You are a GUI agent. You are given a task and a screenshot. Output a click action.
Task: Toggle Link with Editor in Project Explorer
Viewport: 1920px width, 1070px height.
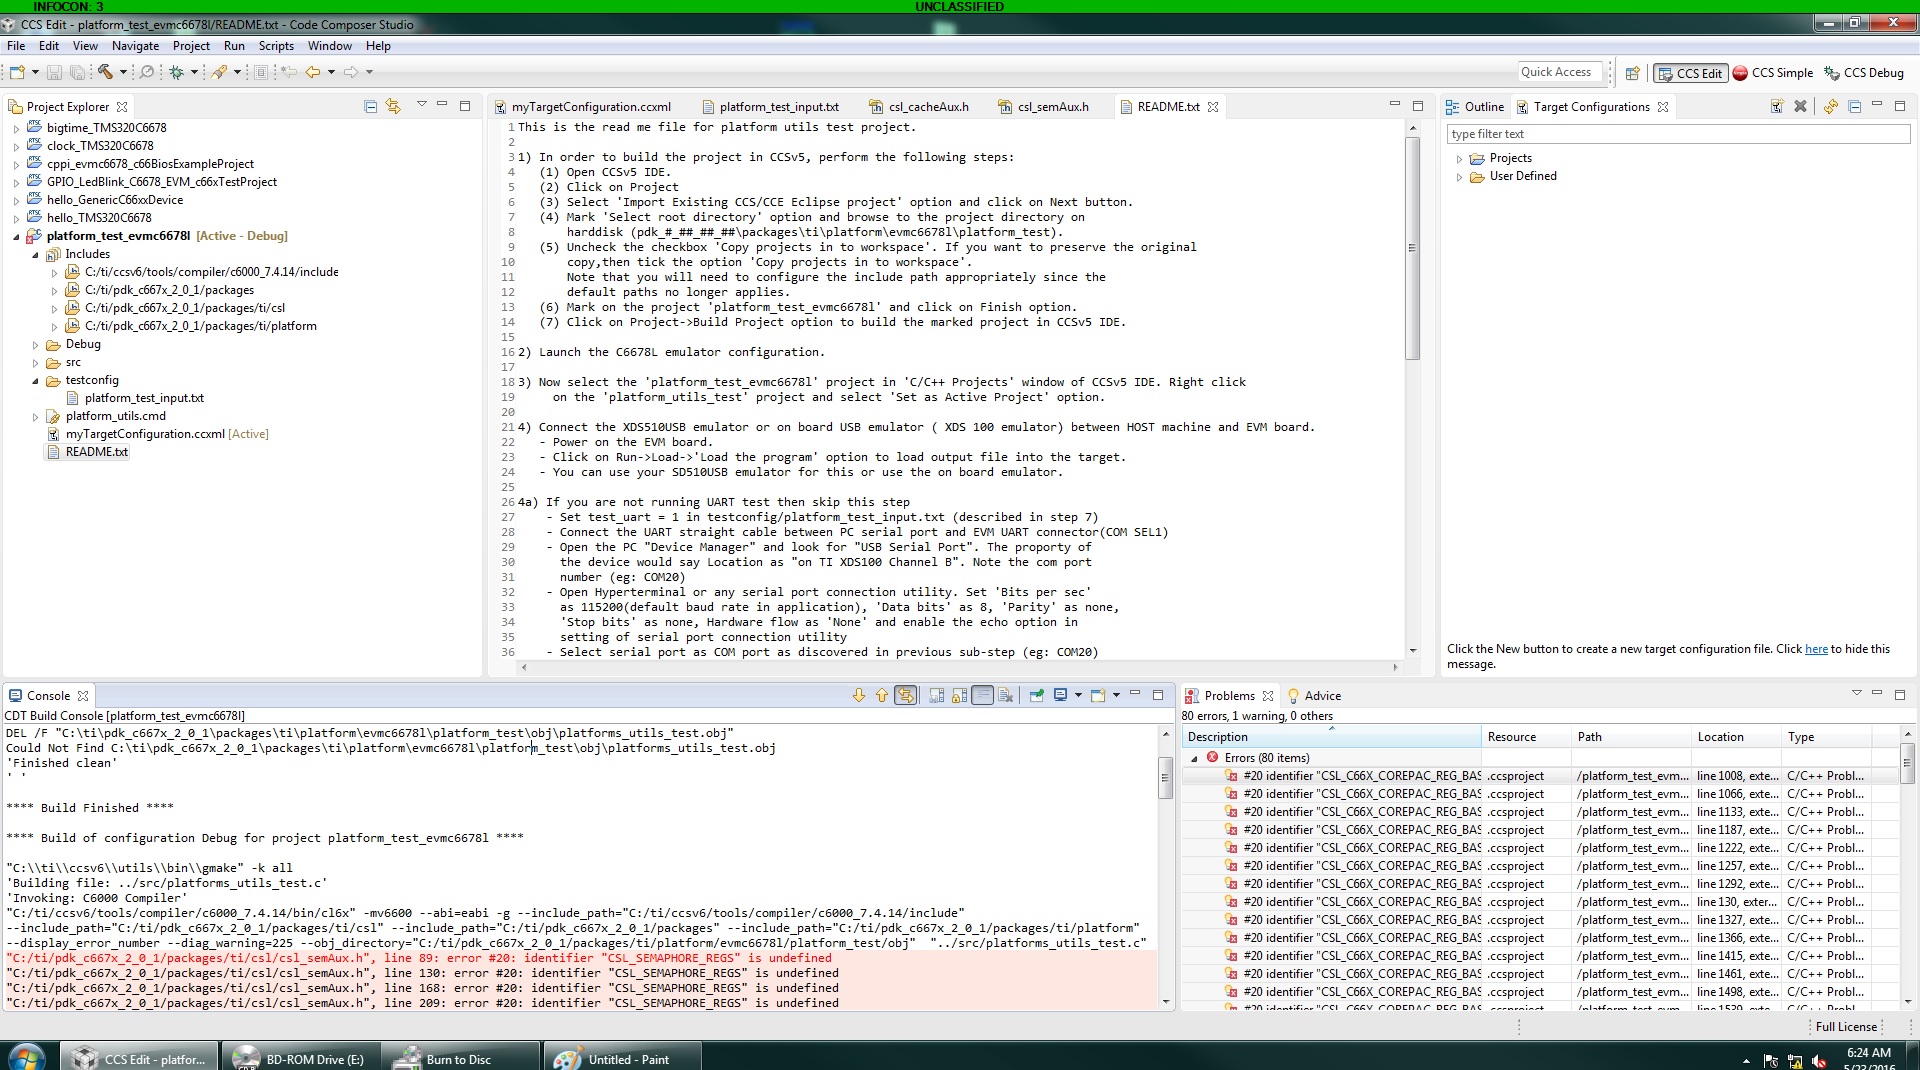click(392, 106)
